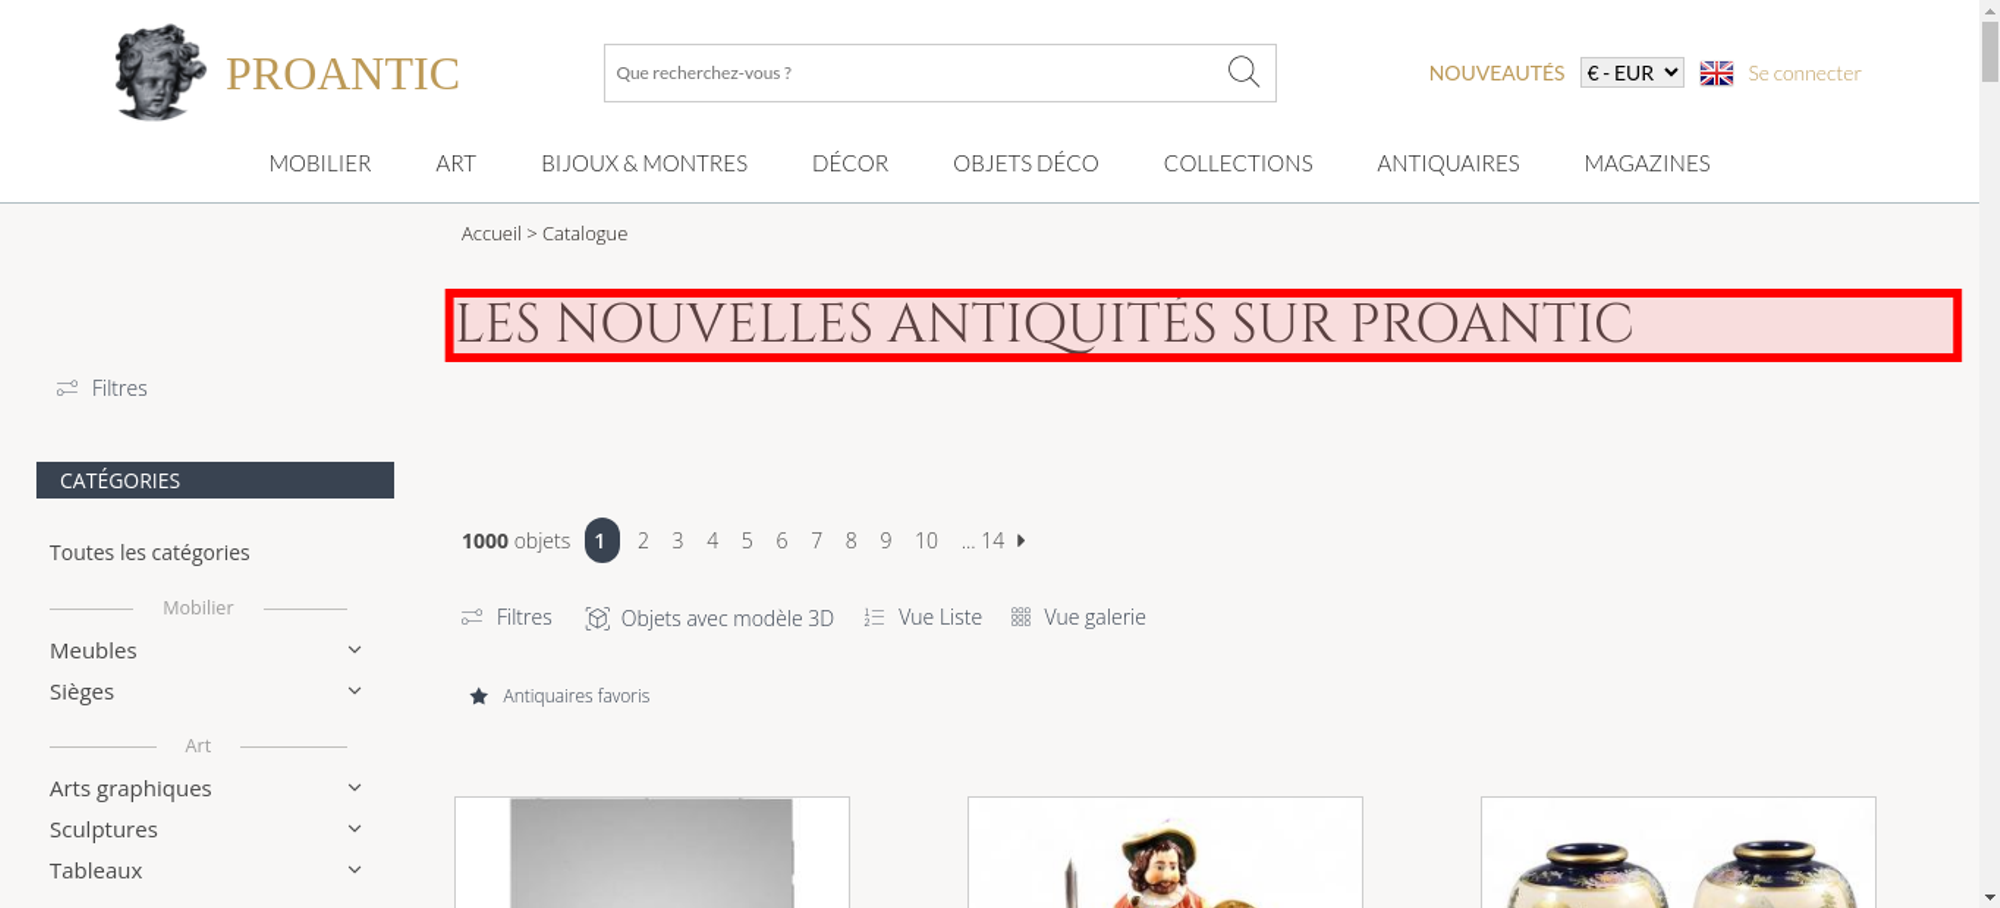Switch language via UK flag icon

click(x=1716, y=73)
